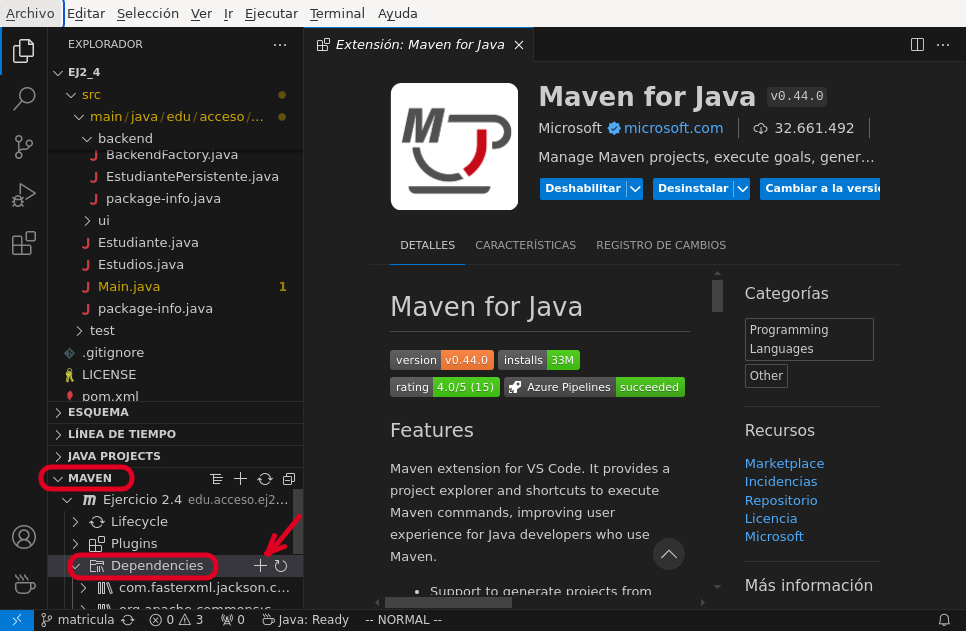Click Maven panel create project plus icon
The height and width of the screenshot is (631, 966).
pos(240,479)
